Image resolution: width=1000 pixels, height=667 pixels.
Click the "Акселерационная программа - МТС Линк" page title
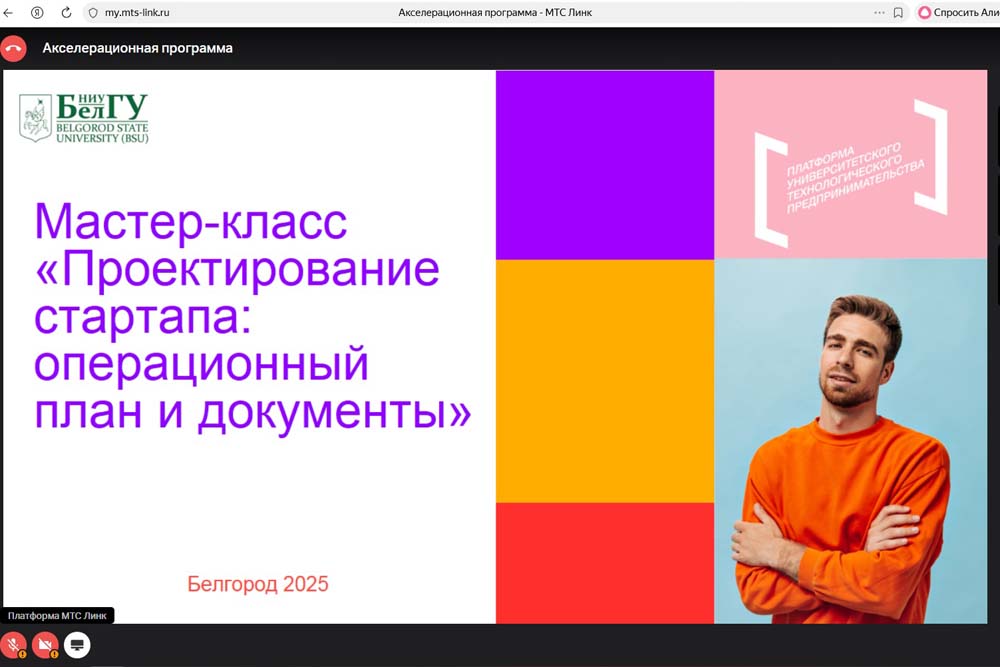tap(495, 13)
